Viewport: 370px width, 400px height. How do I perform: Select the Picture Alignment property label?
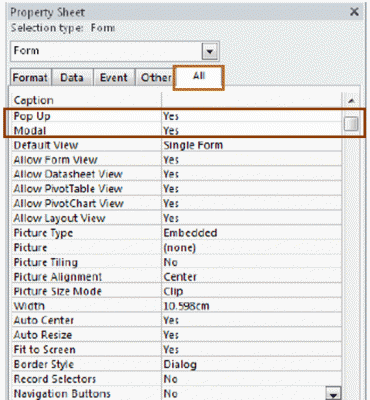point(58,277)
